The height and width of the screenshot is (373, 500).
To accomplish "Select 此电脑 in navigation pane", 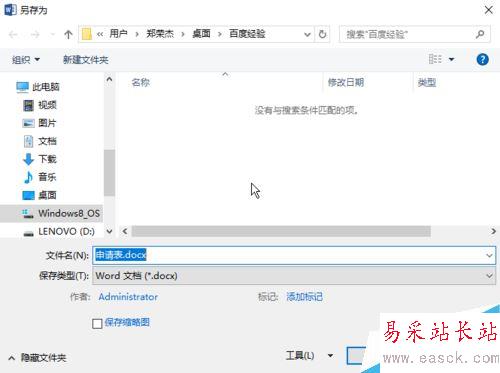I will pos(38,87).
